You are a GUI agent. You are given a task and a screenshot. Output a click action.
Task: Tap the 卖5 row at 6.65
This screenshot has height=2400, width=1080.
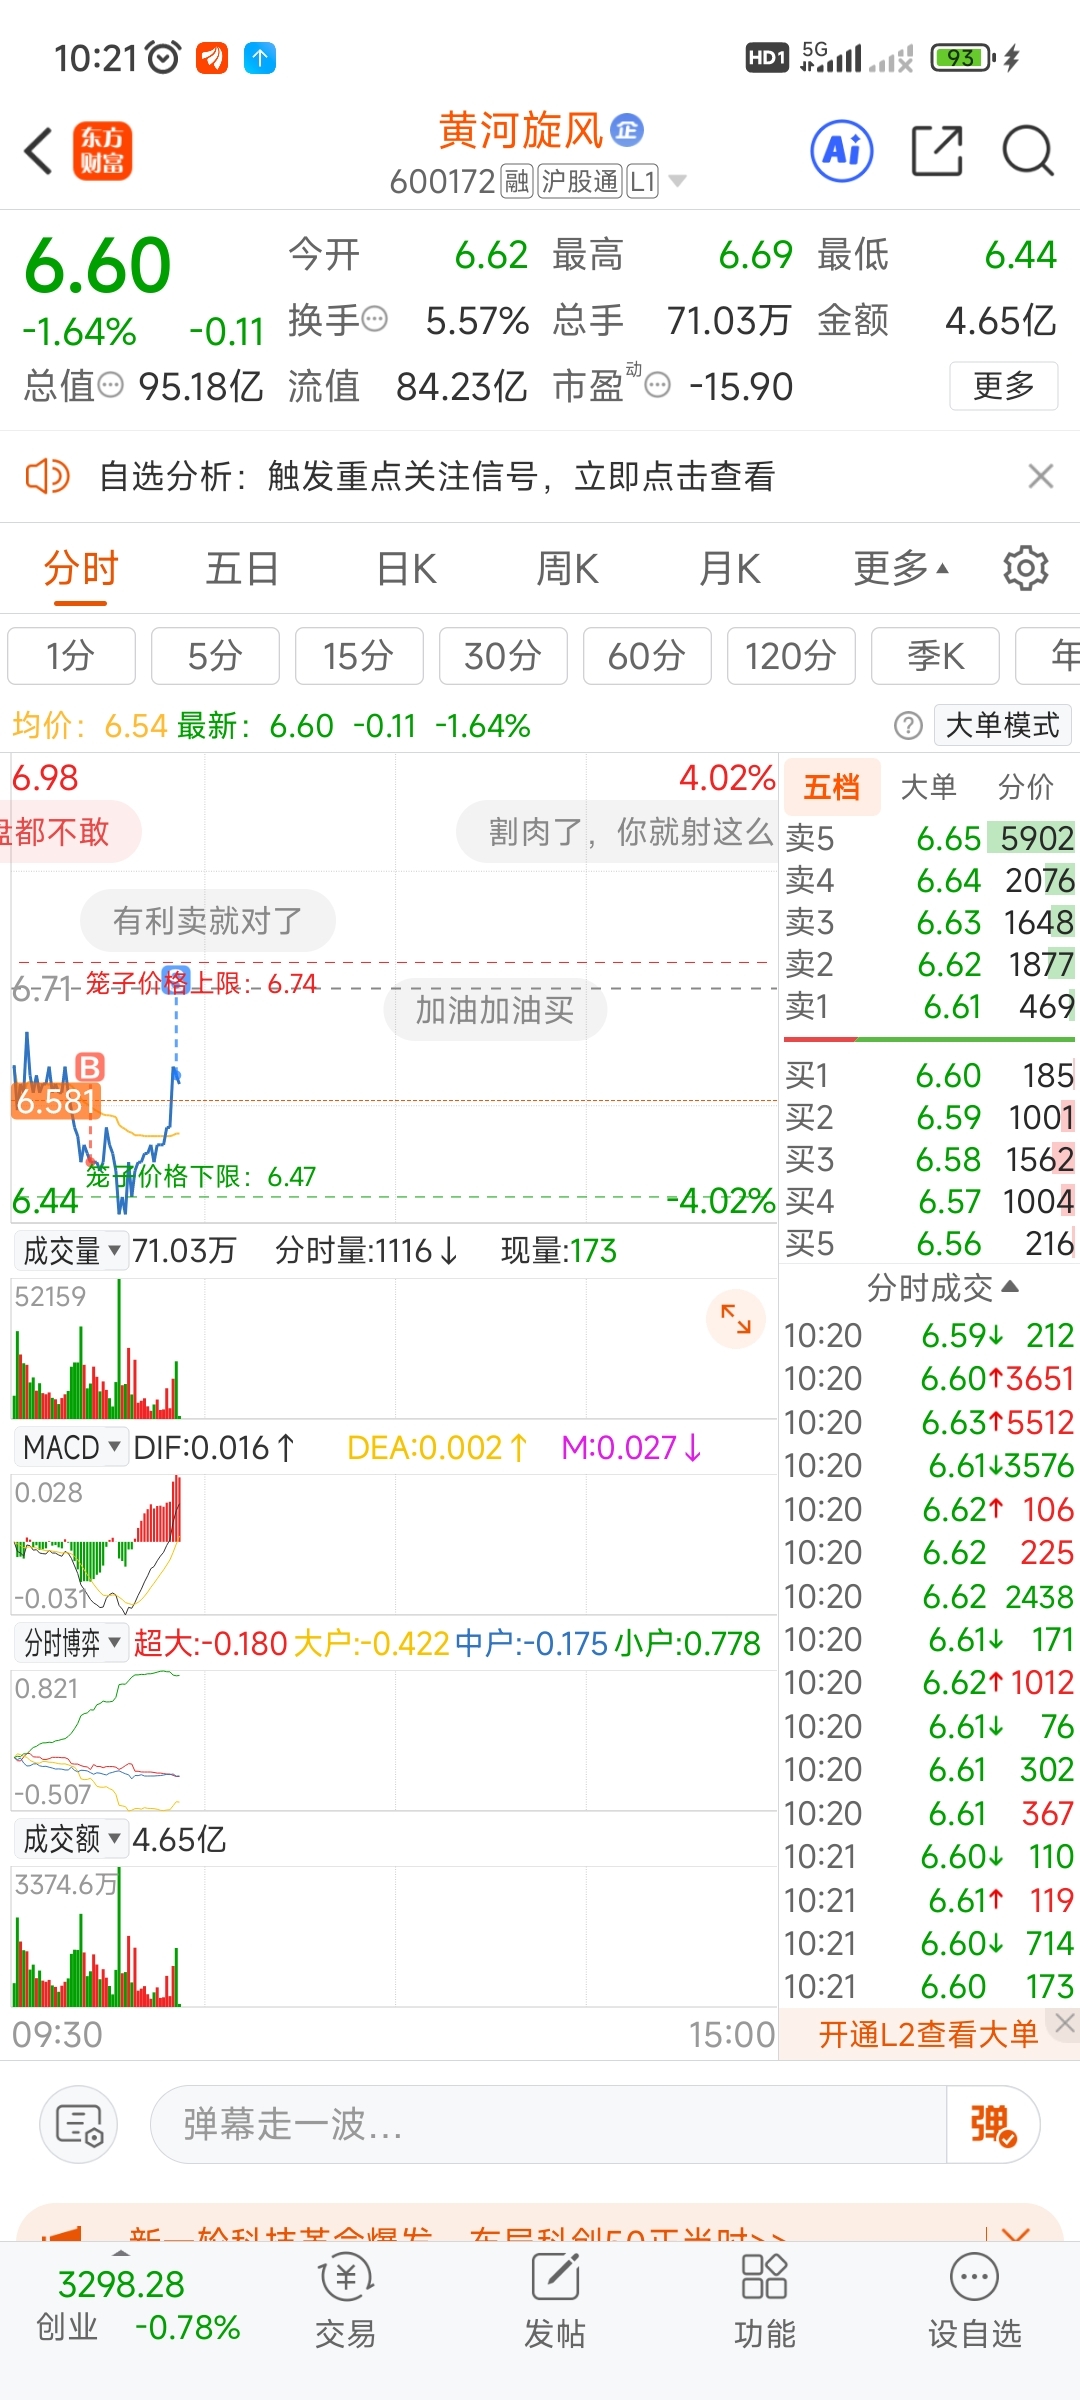coord(930,838)
